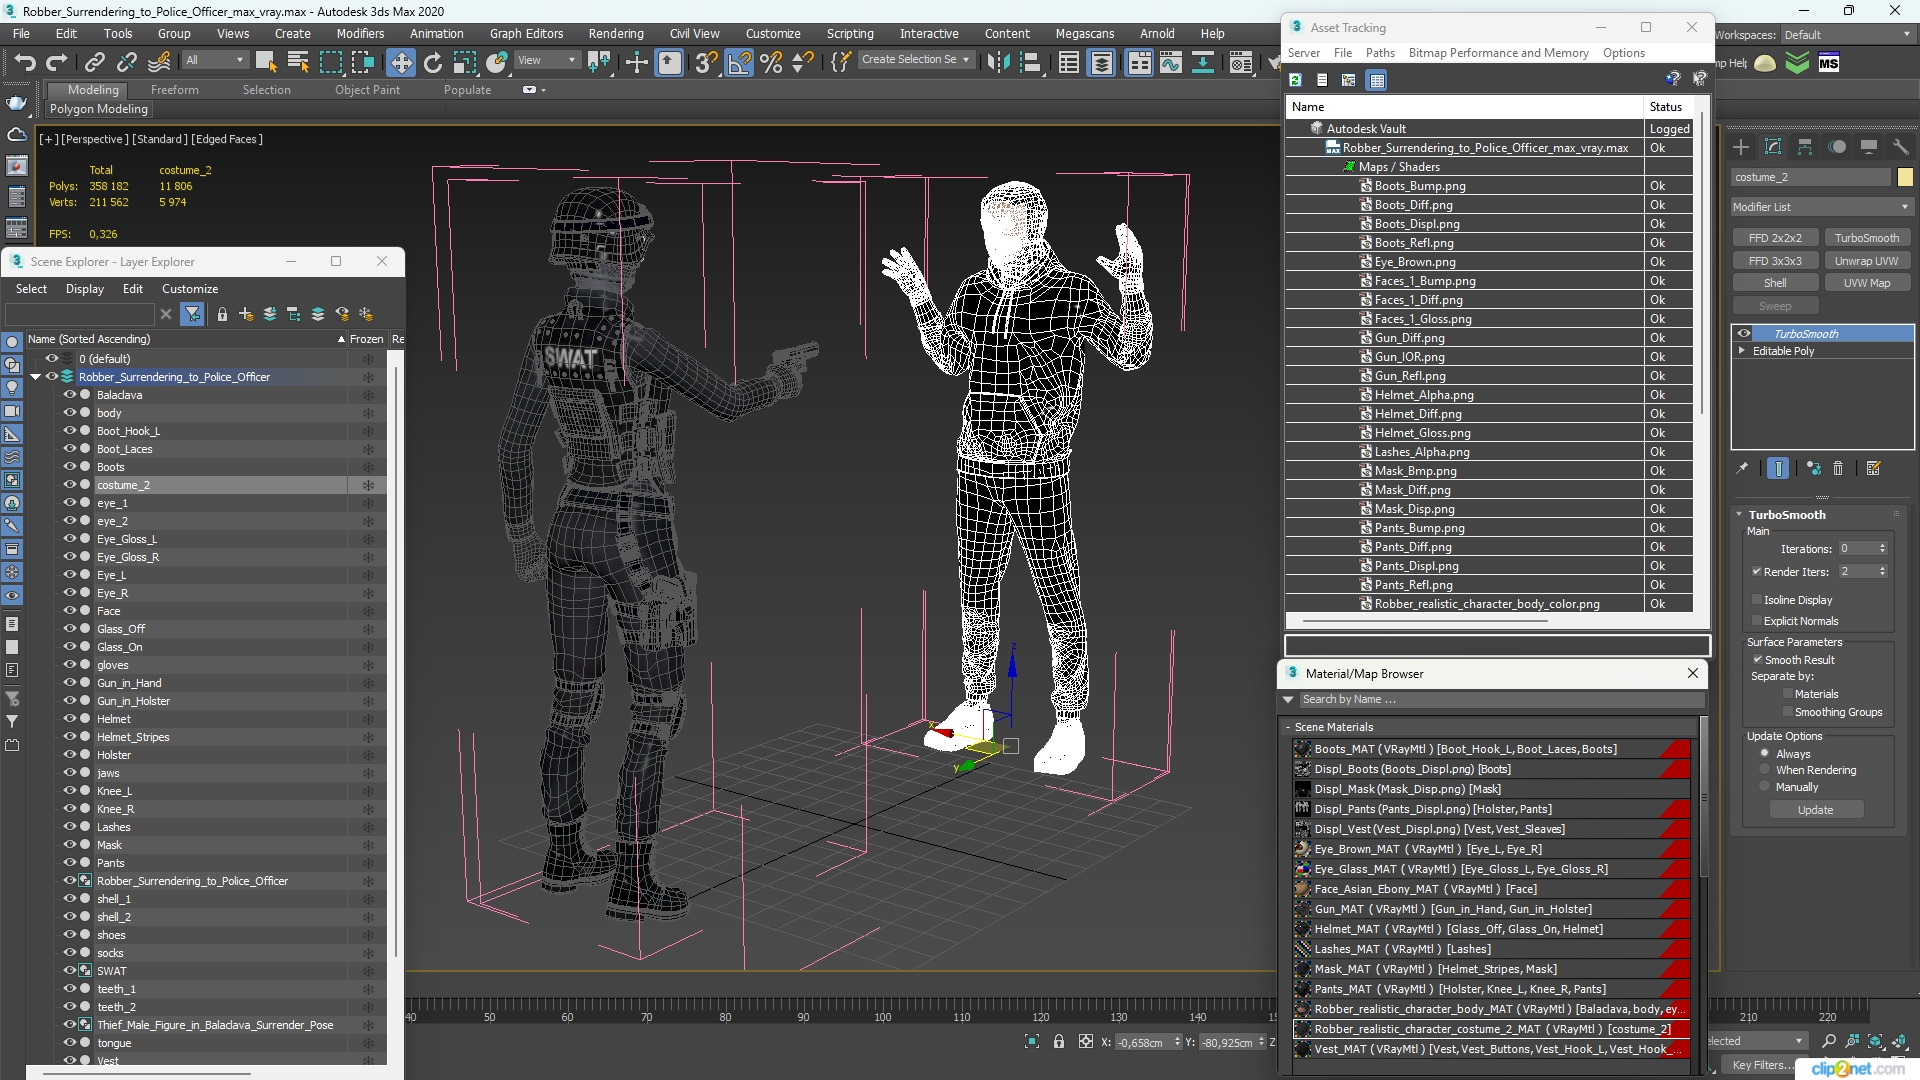Screen dimensions: 1920x1080
Task: Click the UVW Map modifier button
Action: (1866, 283)
